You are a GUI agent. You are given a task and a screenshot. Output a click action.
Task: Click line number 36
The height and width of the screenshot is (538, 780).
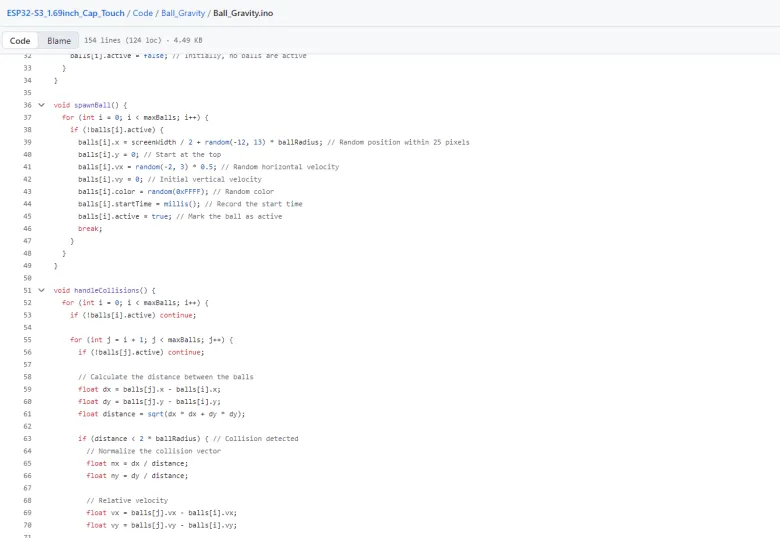pos(27,105)
